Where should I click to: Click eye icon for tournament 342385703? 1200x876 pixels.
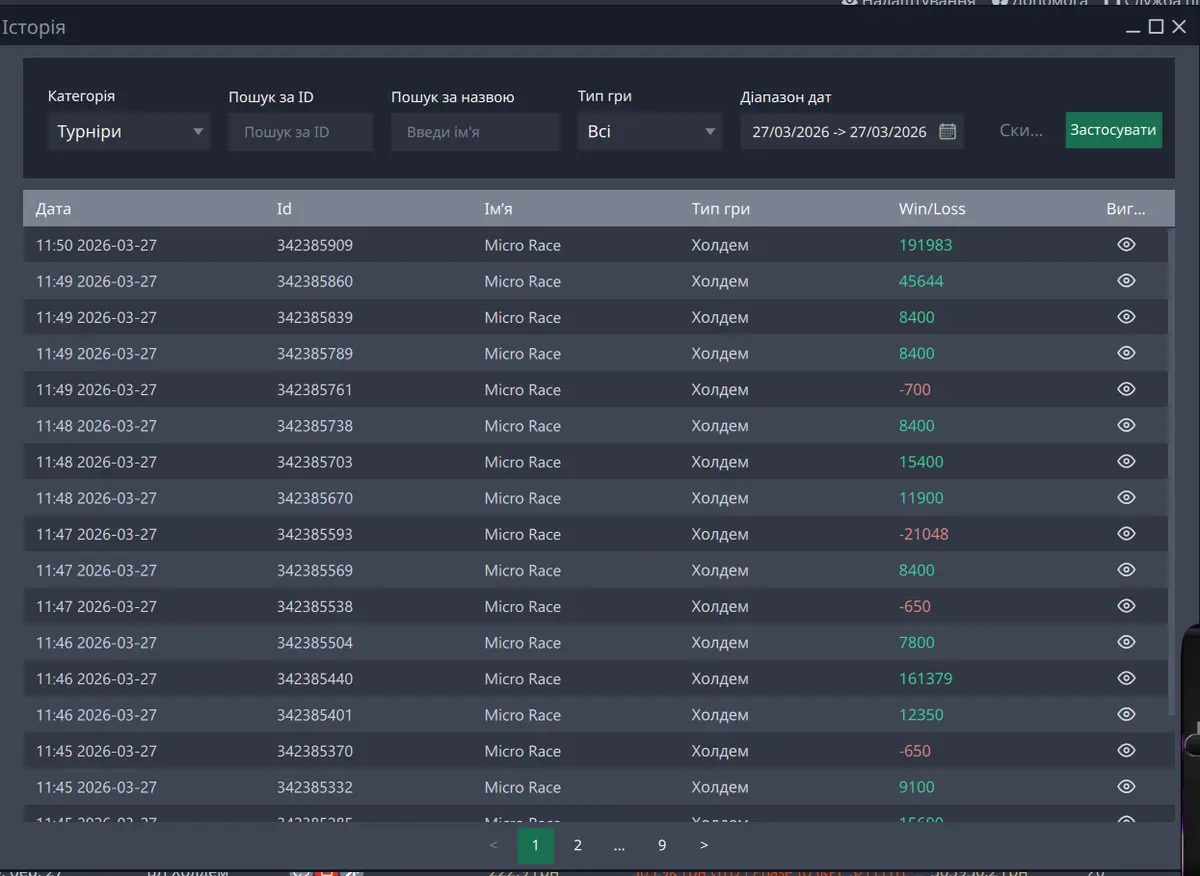coord(1126,462)
